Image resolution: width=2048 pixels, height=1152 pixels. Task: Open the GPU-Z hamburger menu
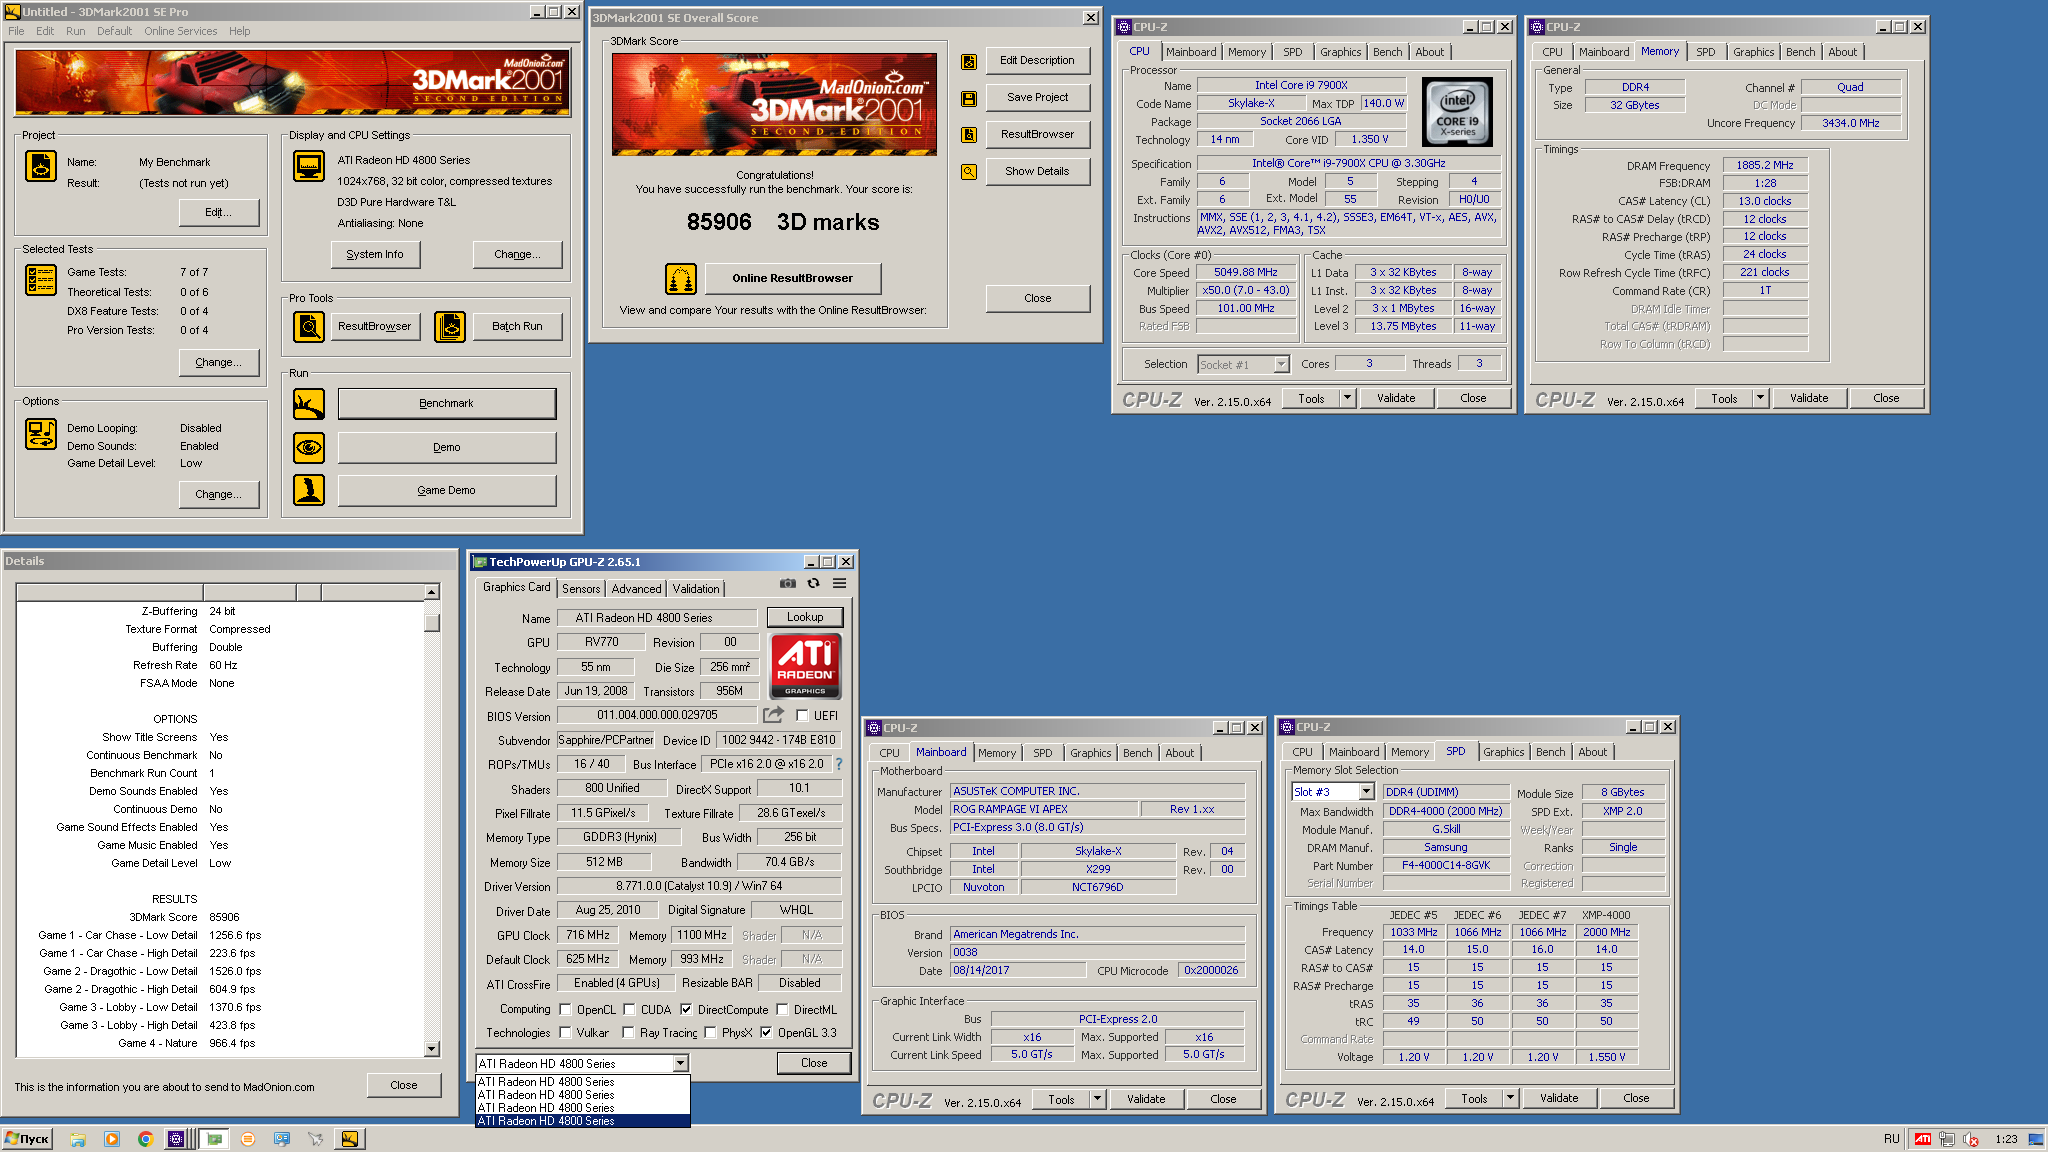[840, 583]
